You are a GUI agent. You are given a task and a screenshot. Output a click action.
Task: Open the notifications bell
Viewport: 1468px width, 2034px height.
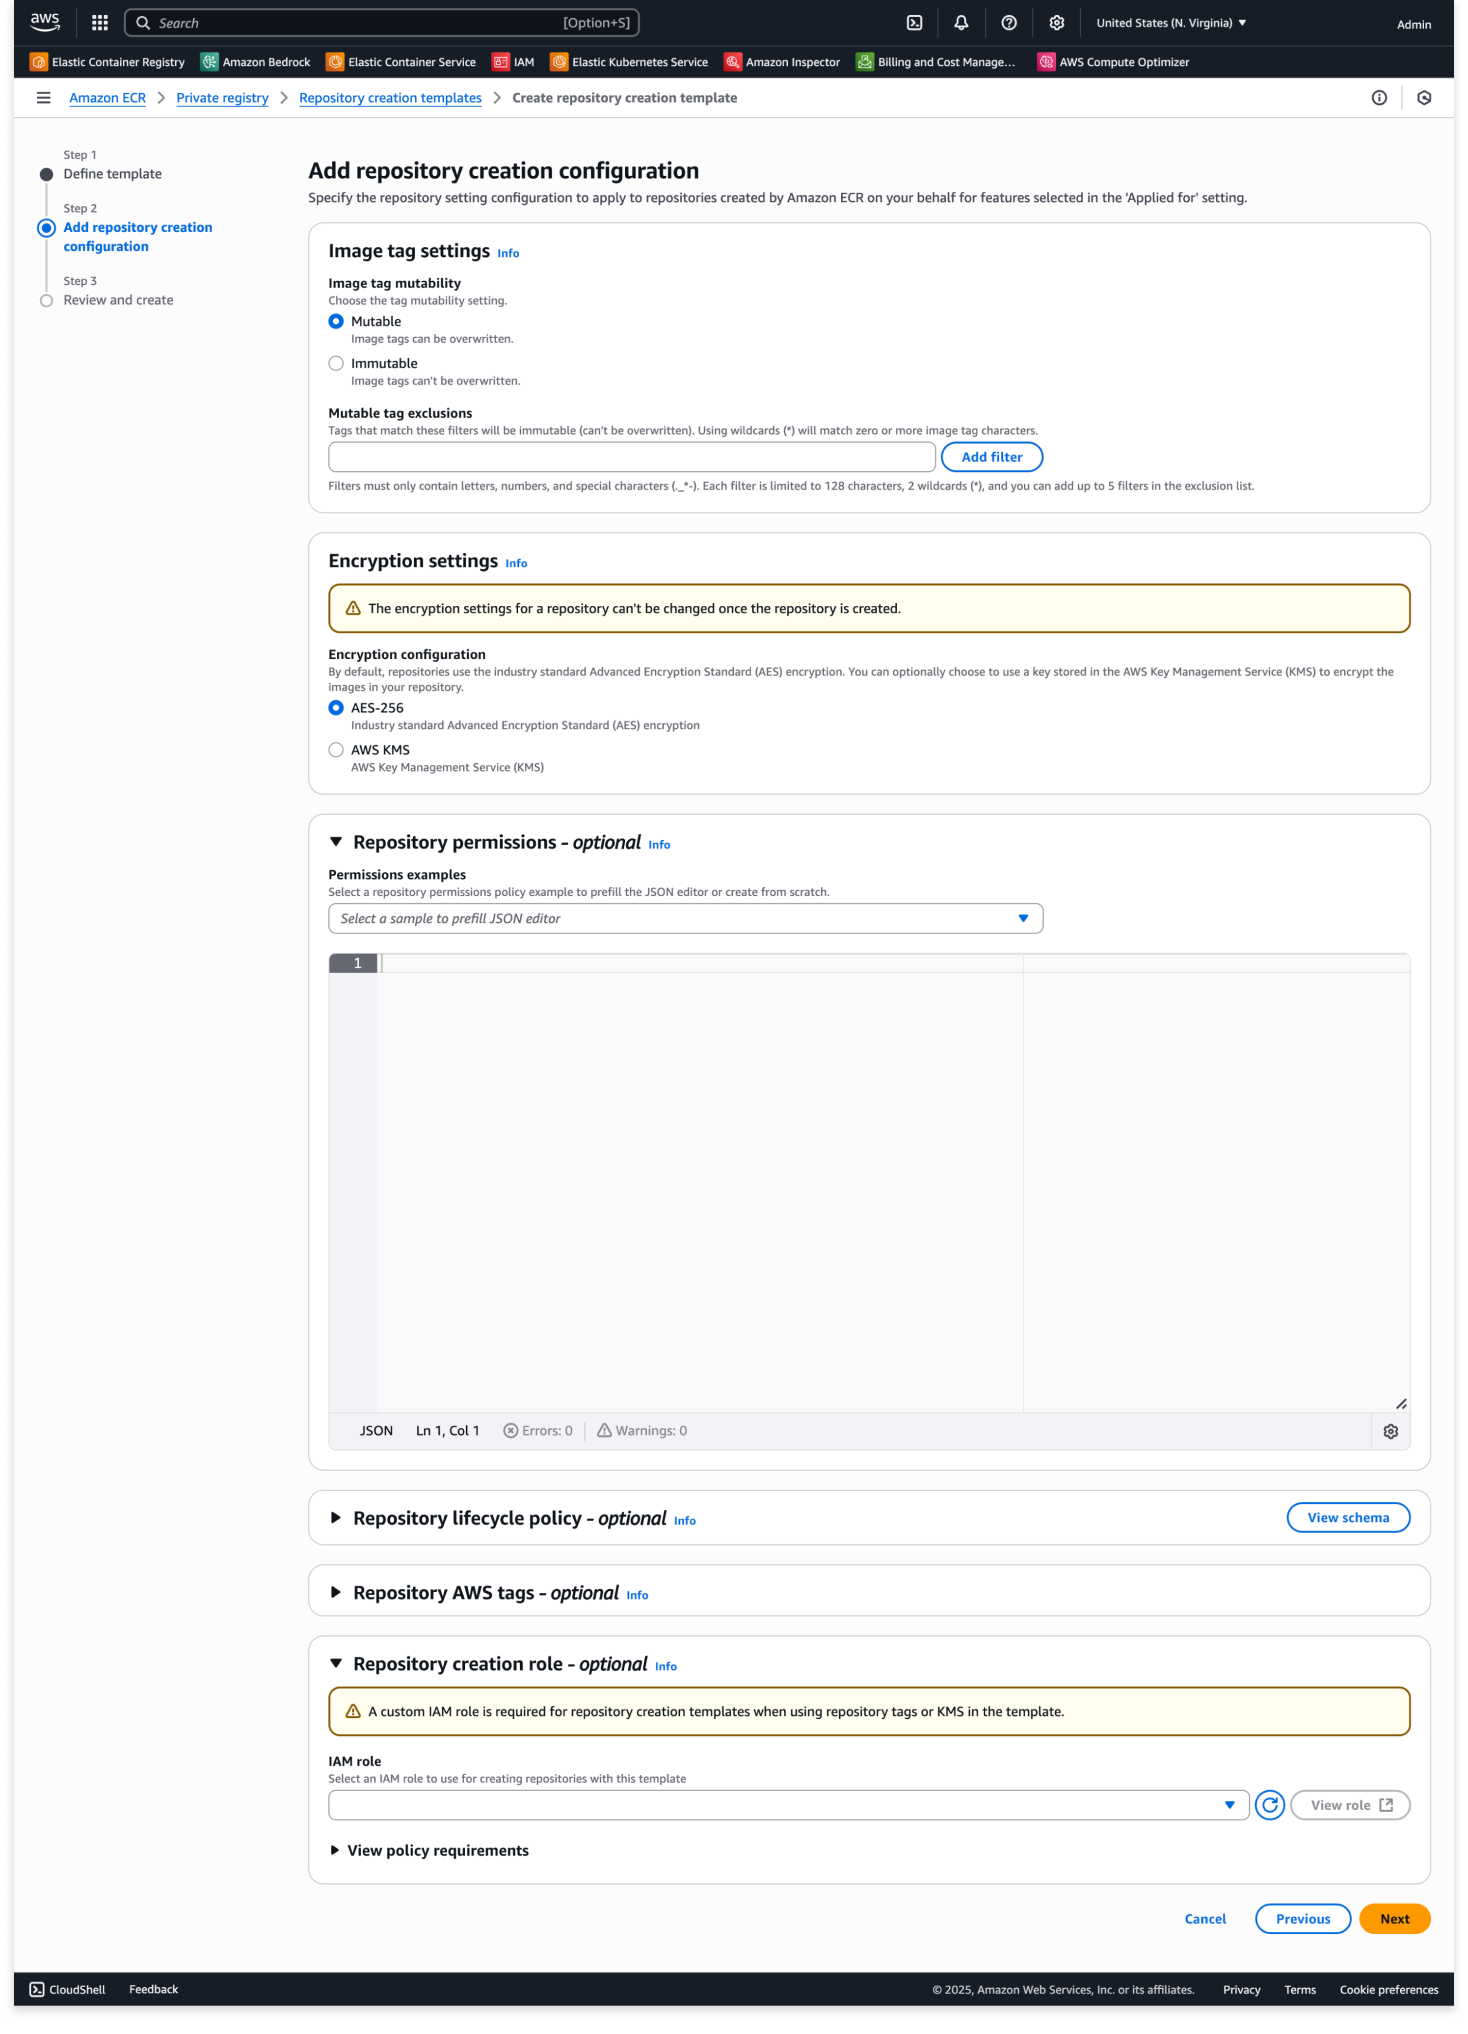coord(961,23)
